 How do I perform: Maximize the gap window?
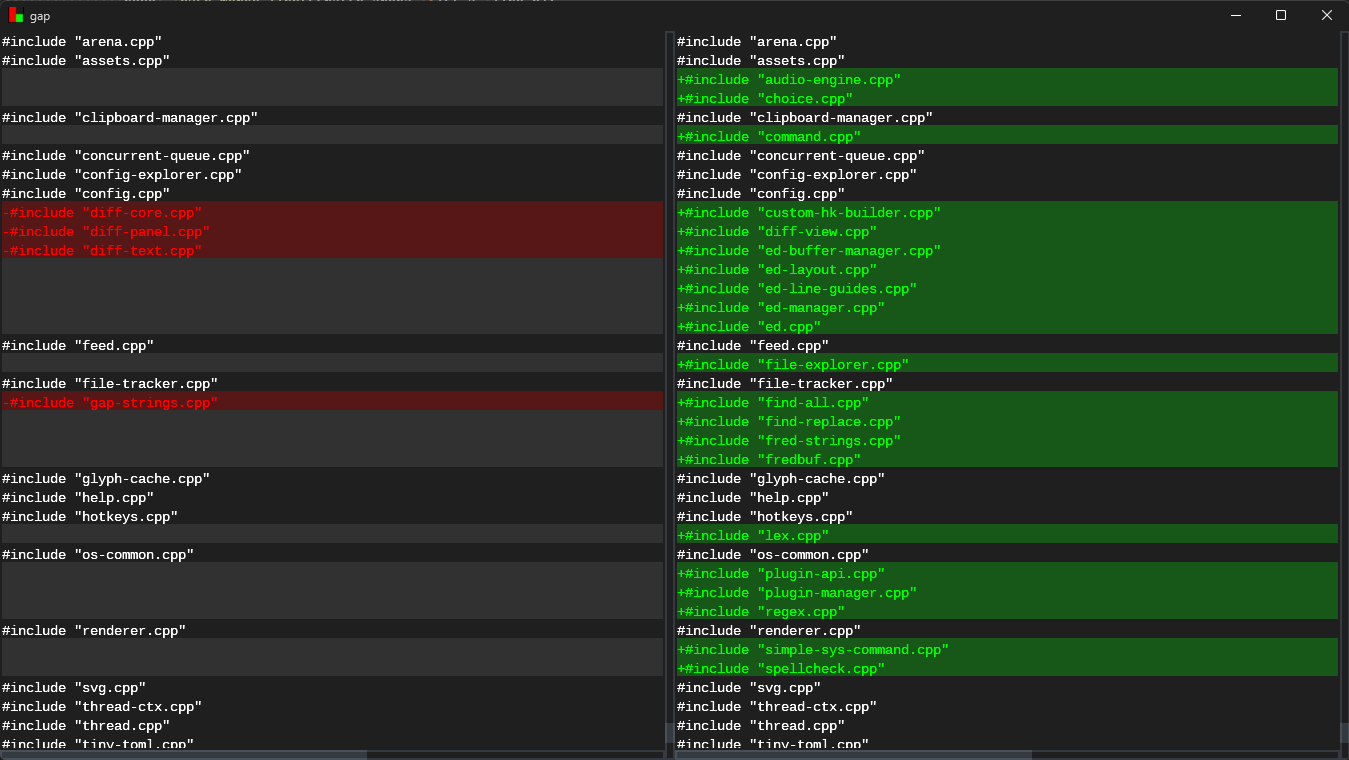click(1281, 15)
